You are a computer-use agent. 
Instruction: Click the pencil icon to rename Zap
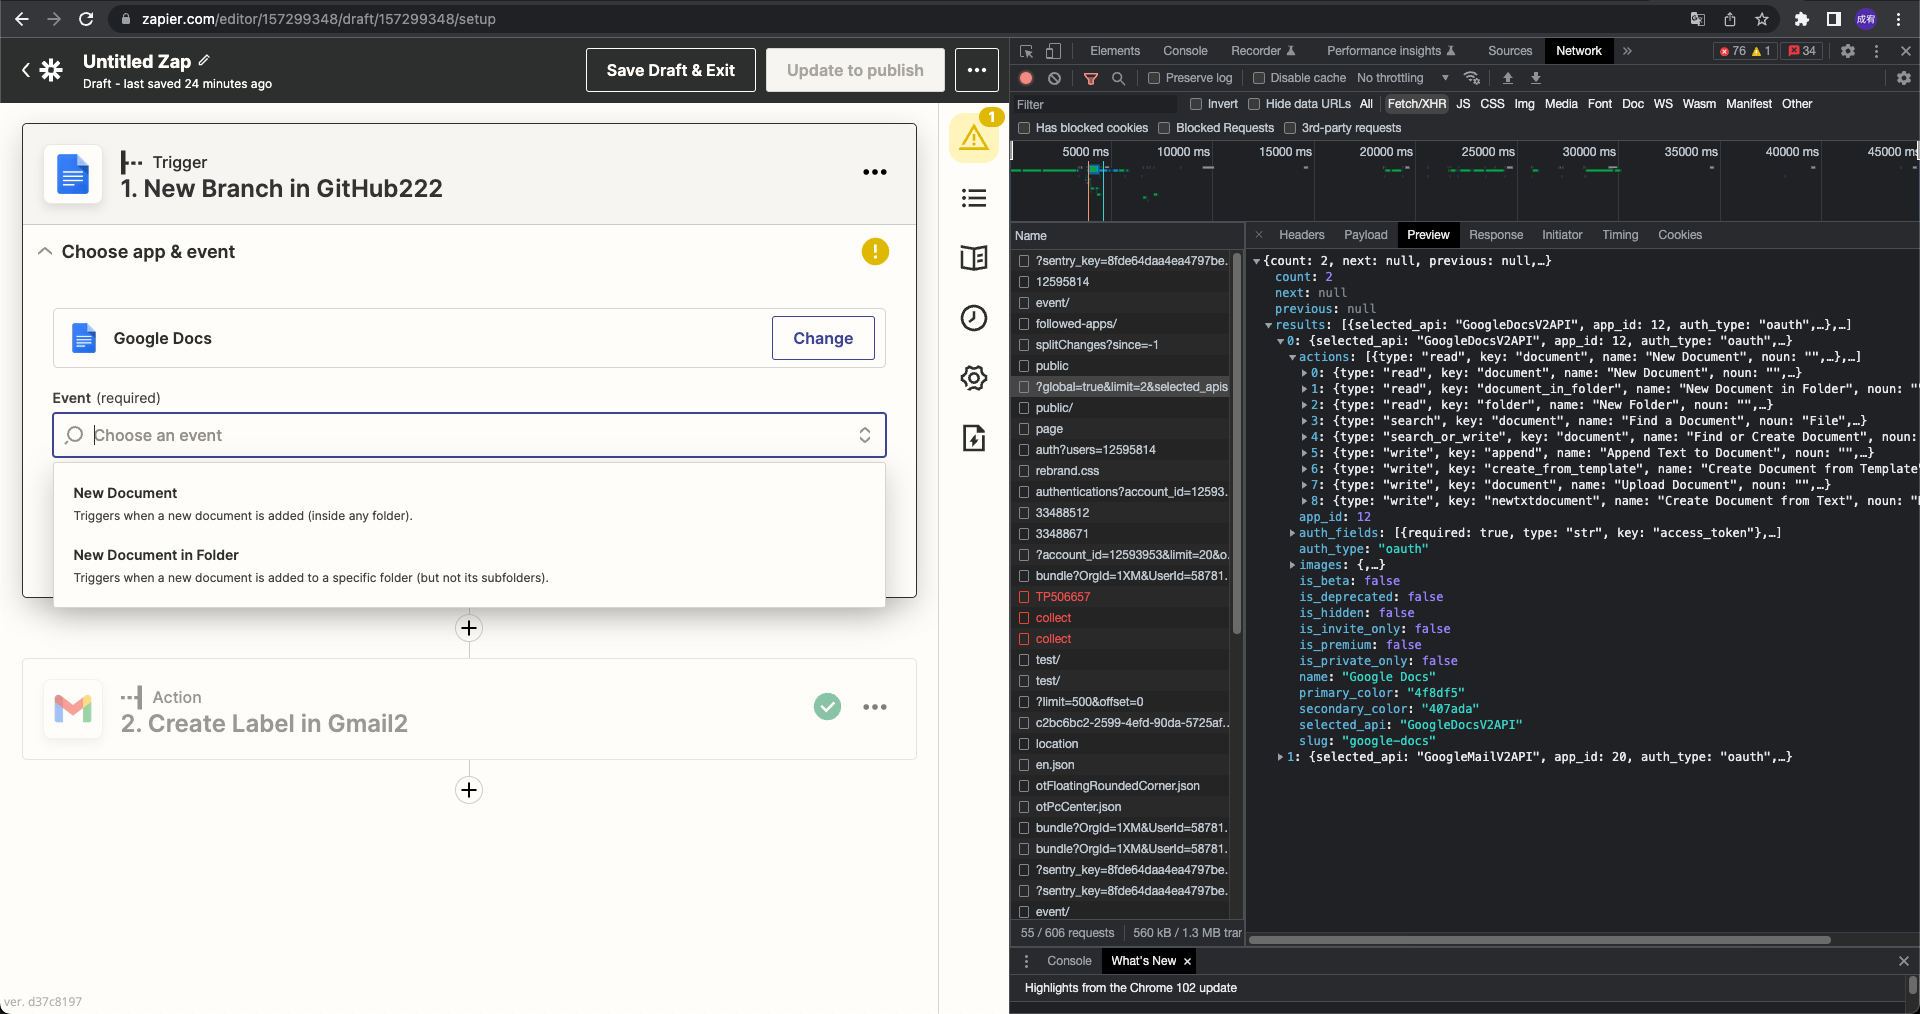[x=204, y=60]
